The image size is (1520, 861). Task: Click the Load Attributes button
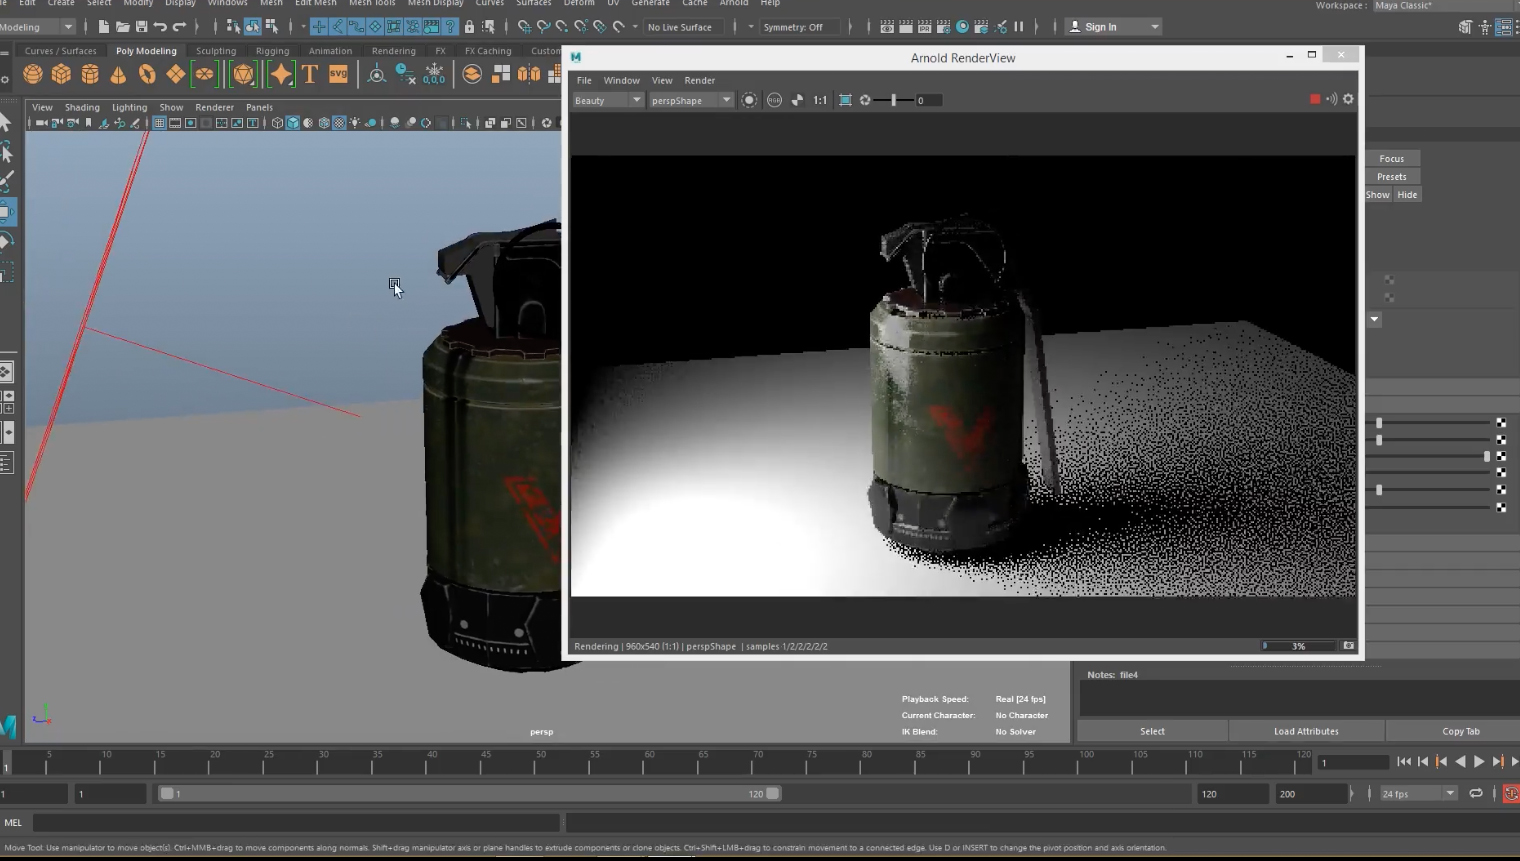coord(1306,731)
